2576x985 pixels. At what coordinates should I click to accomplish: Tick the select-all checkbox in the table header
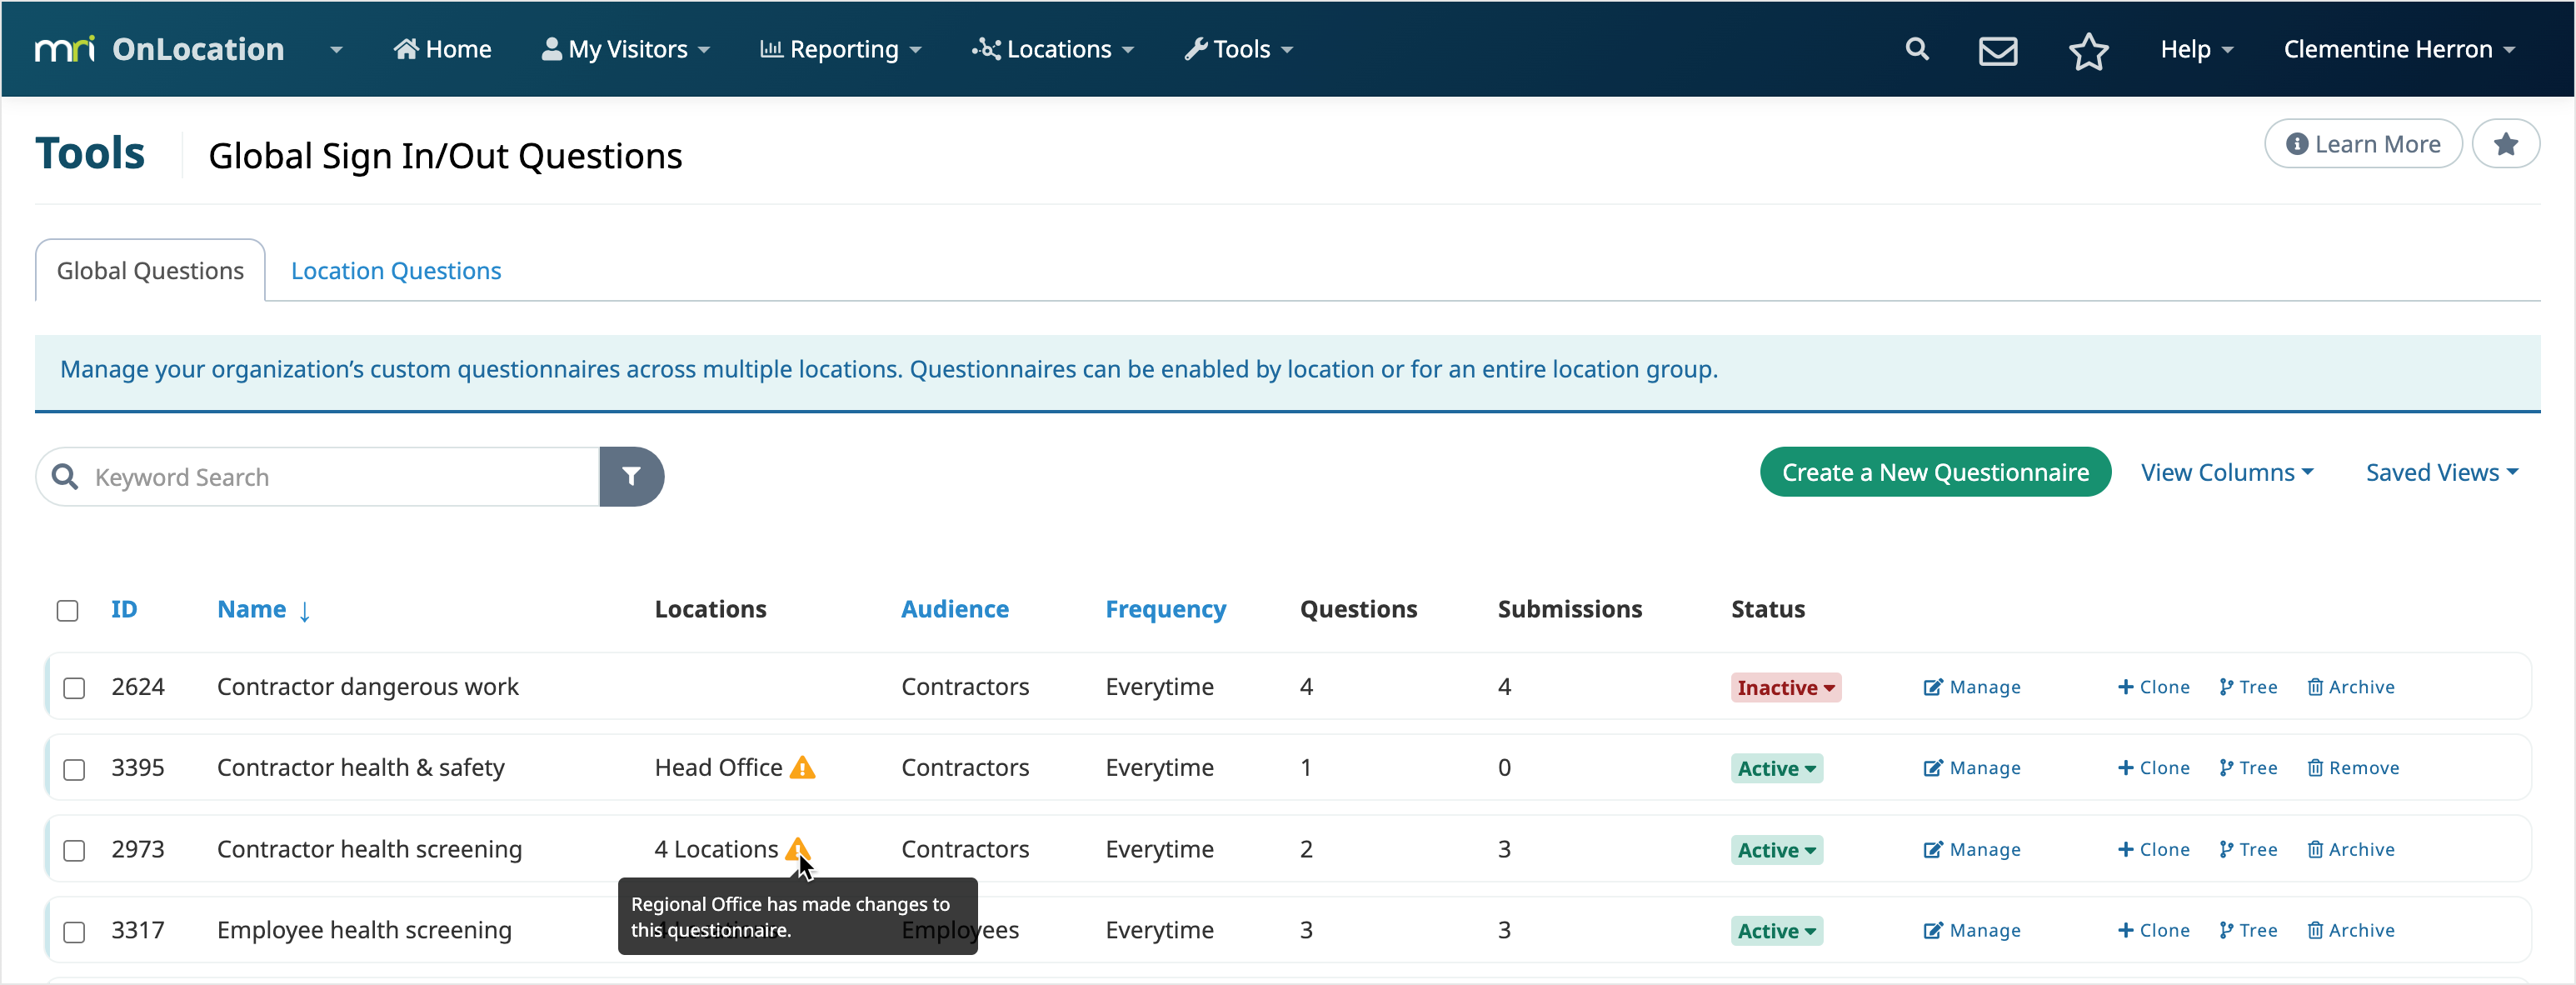67,610
